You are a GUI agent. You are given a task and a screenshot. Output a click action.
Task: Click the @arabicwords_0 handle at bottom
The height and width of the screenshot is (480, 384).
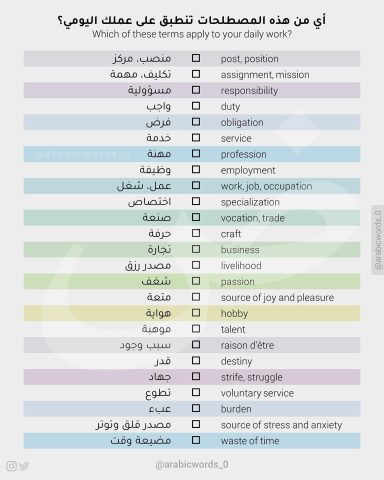click(x=192, y=464)
